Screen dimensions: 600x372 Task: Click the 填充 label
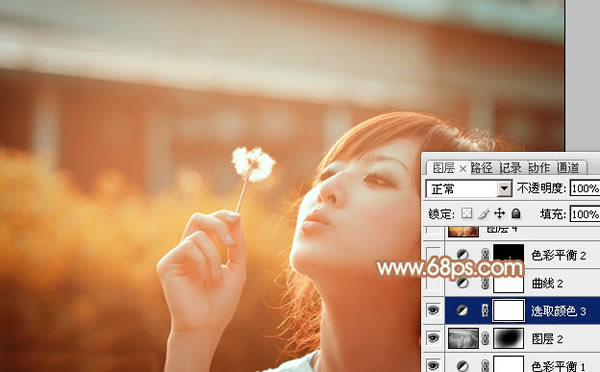tap(553, 214)
